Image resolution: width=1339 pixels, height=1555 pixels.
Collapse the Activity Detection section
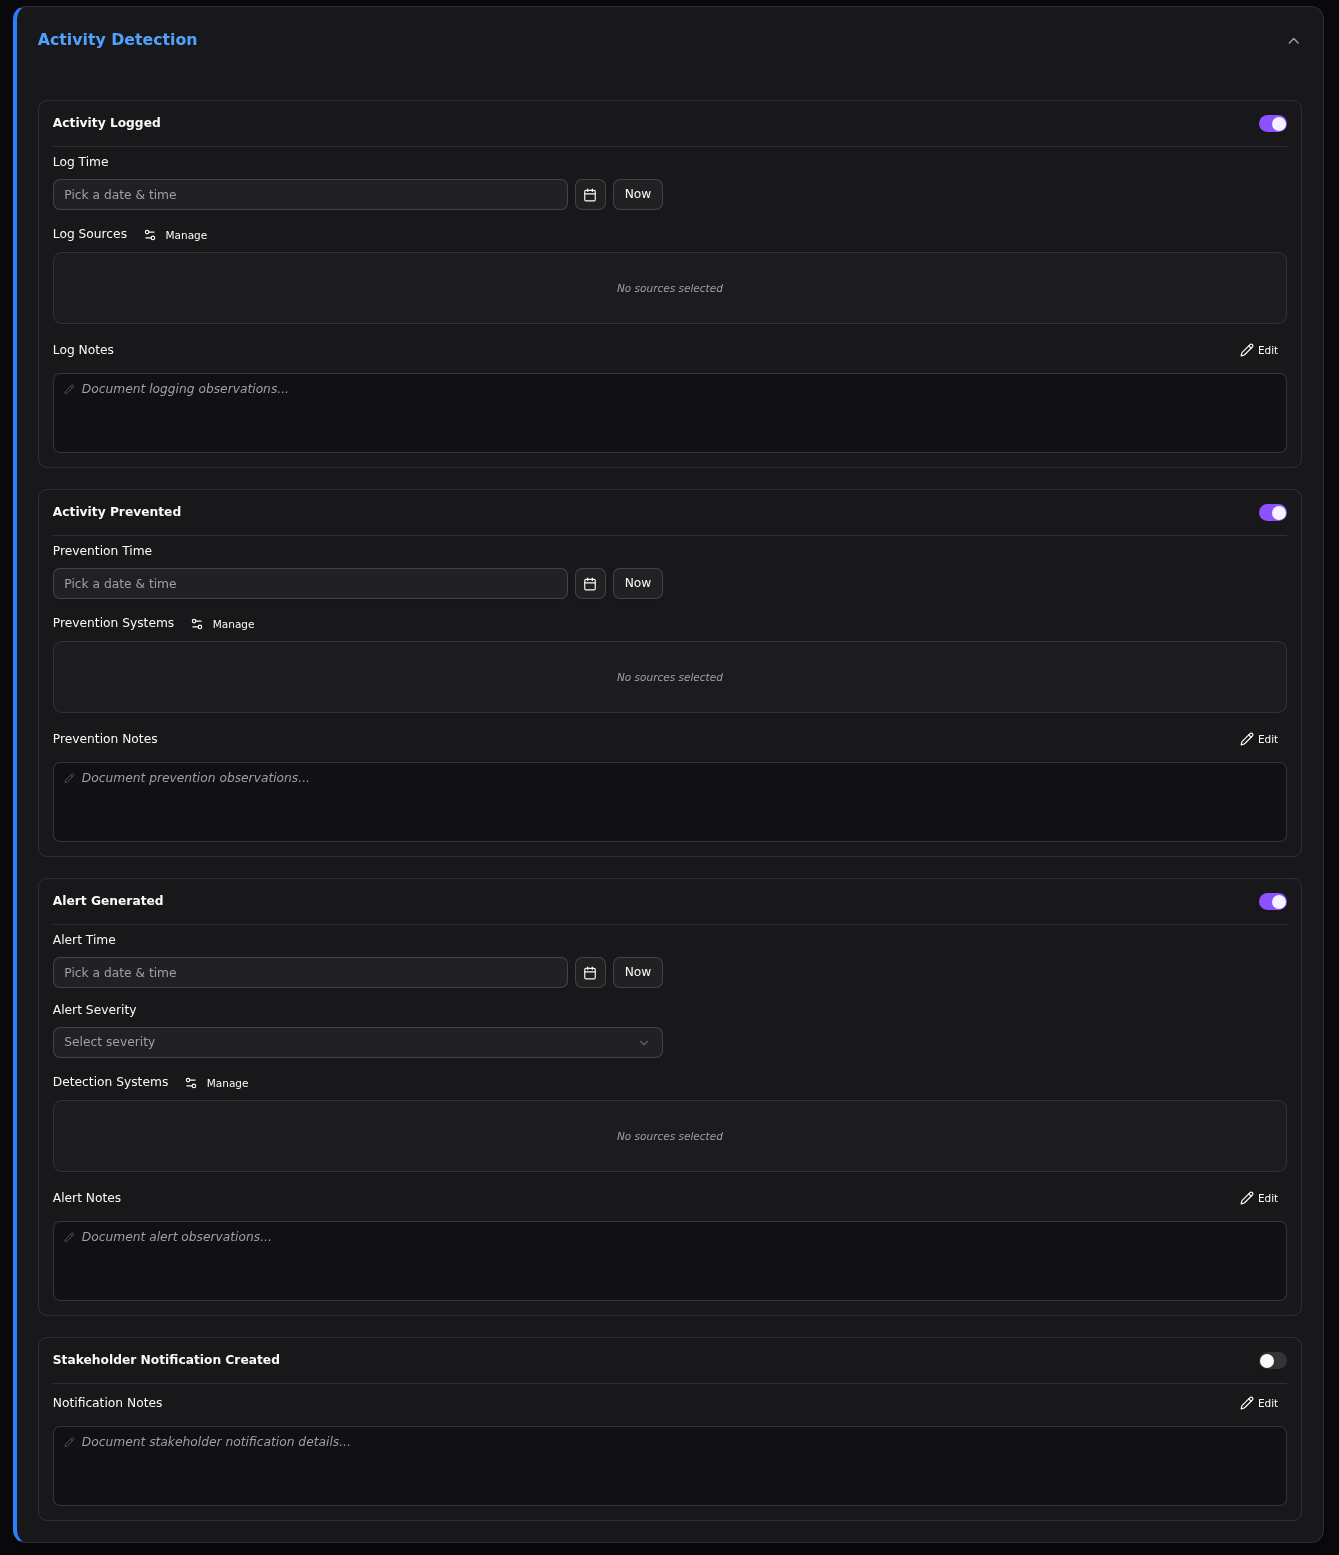[1293, 41]
